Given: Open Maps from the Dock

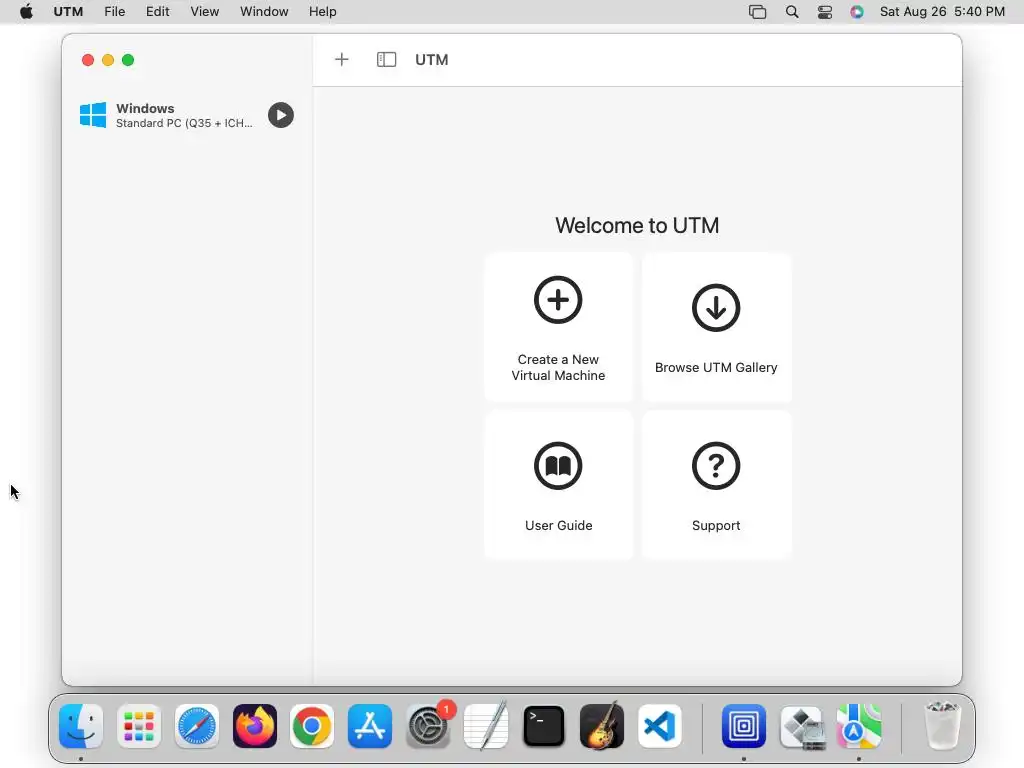Looking at the screenshot, I should coord(859,726).
